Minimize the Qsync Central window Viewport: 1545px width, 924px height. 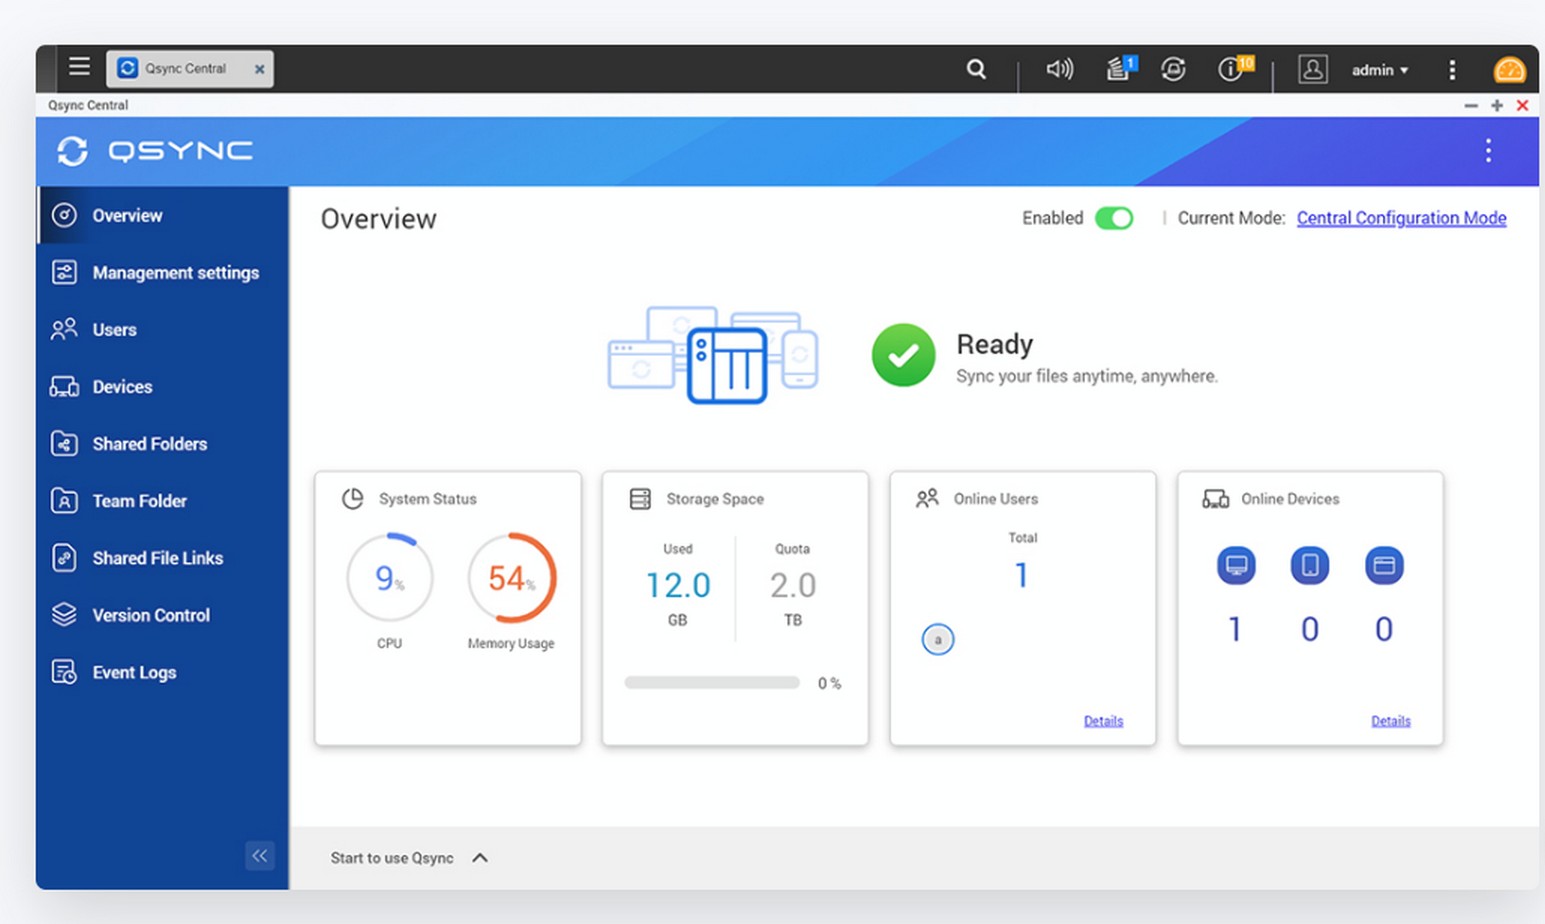coord(1470,105)
